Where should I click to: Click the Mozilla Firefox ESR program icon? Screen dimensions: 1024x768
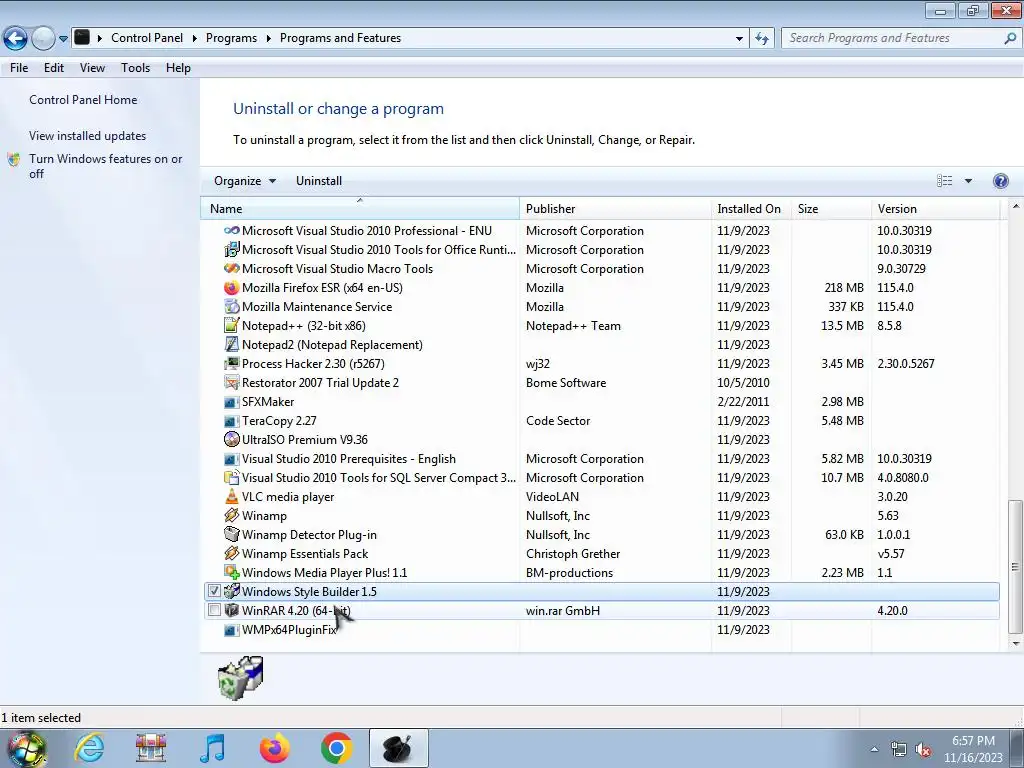click(231, 287)
